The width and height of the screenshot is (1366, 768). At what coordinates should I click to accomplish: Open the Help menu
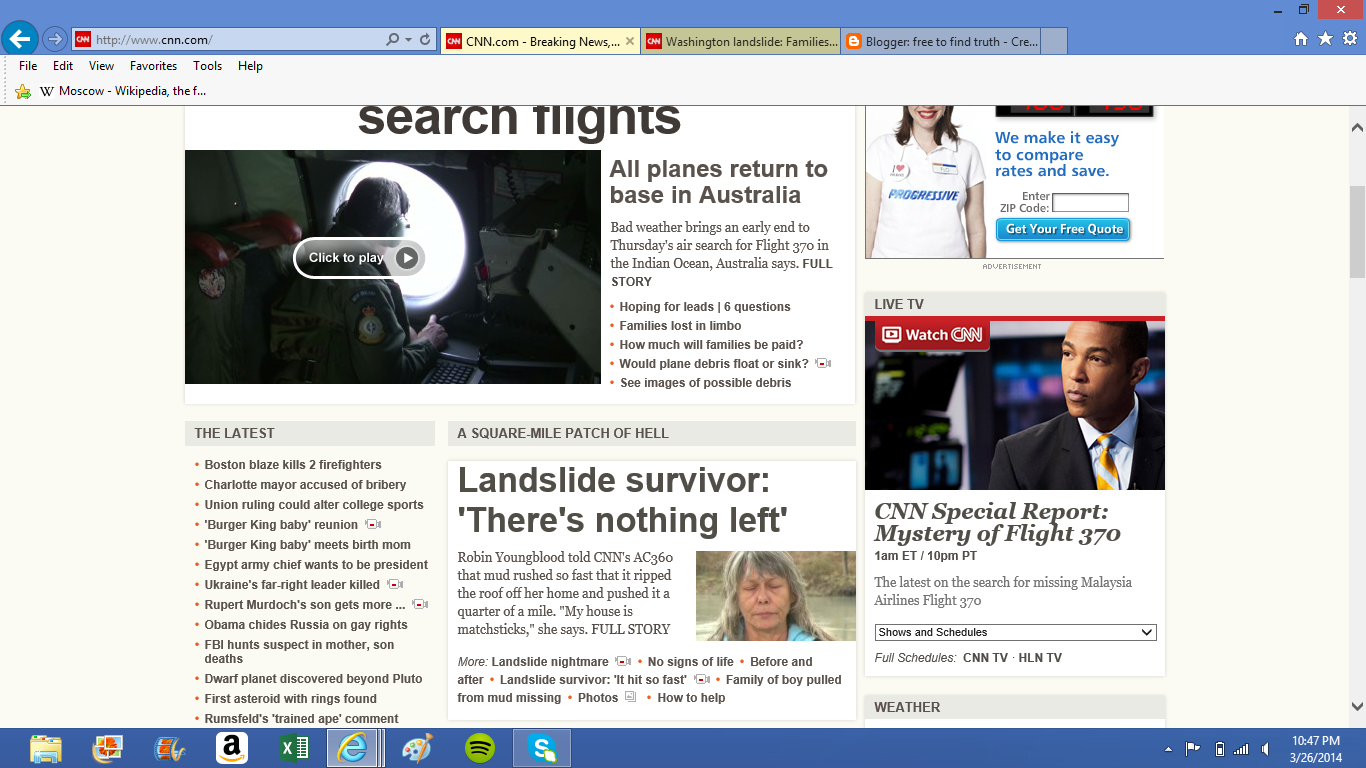250,66
